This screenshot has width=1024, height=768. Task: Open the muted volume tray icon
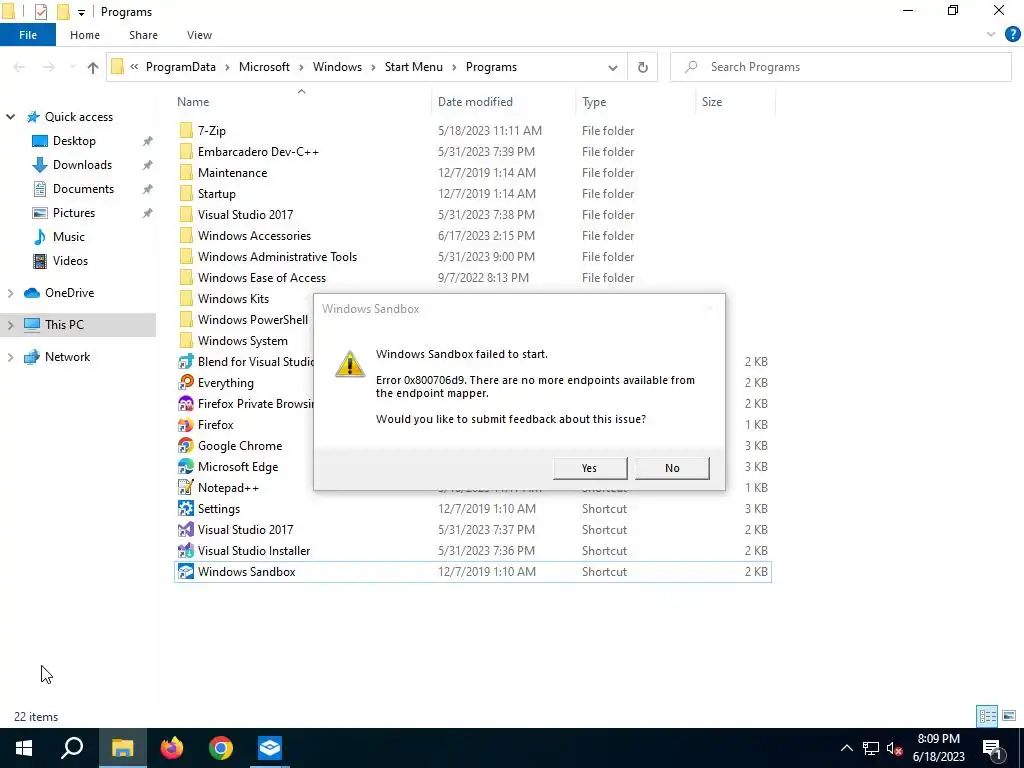(895, 748)
